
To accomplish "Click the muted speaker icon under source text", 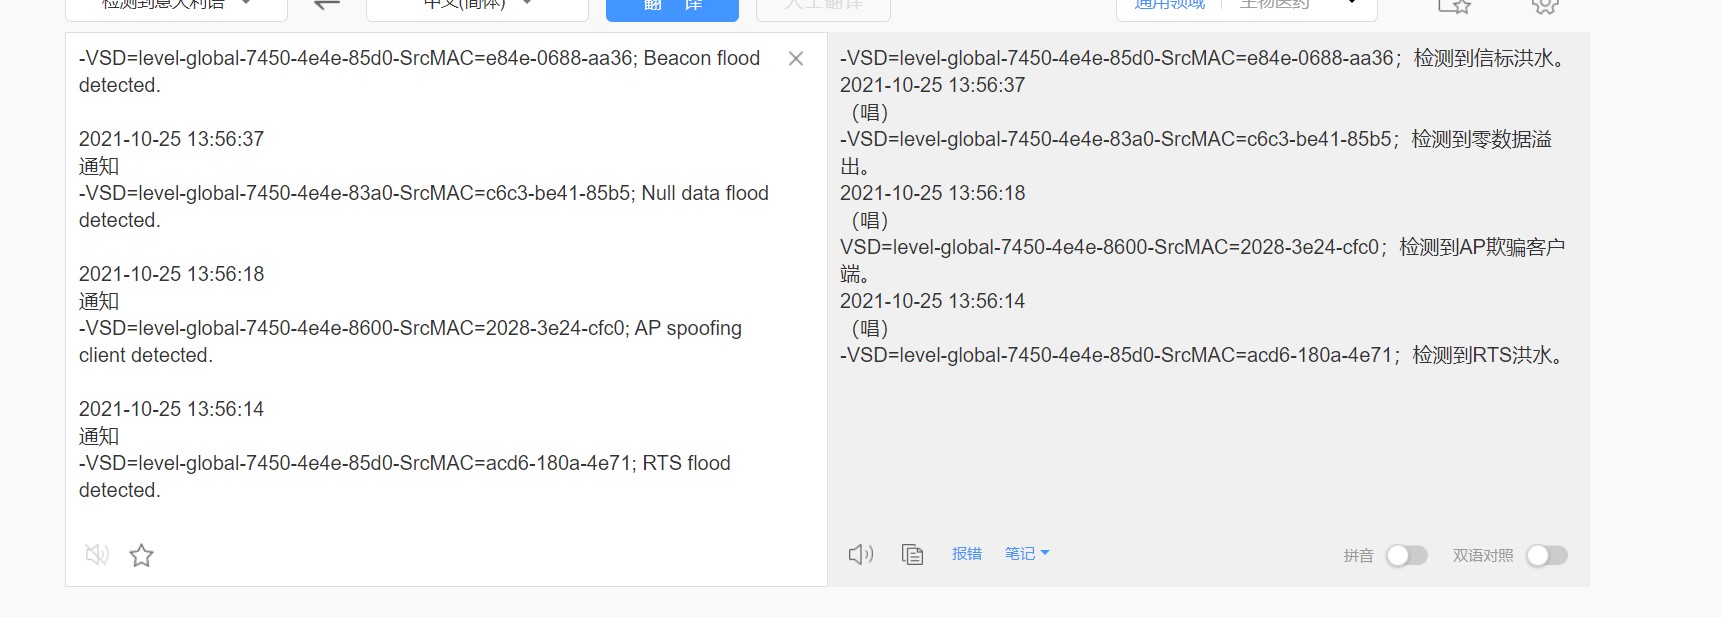I will point(97,555).
